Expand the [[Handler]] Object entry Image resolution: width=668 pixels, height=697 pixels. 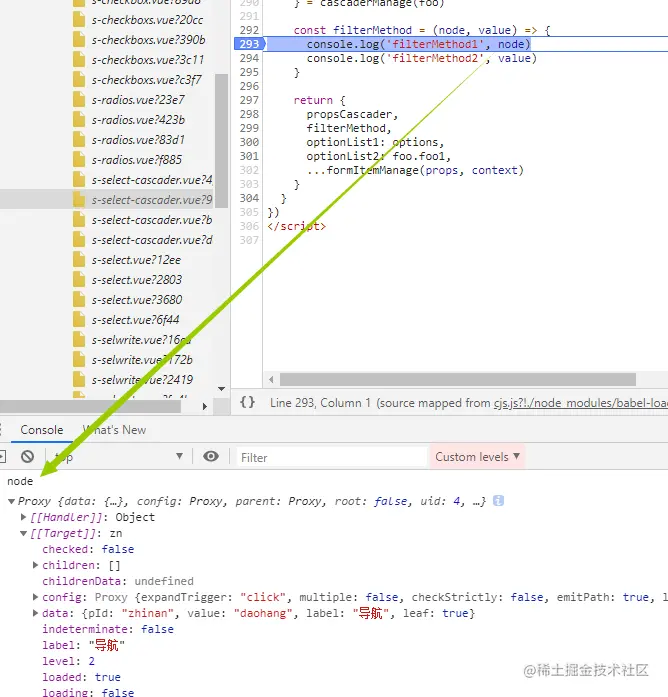point(24,517)
